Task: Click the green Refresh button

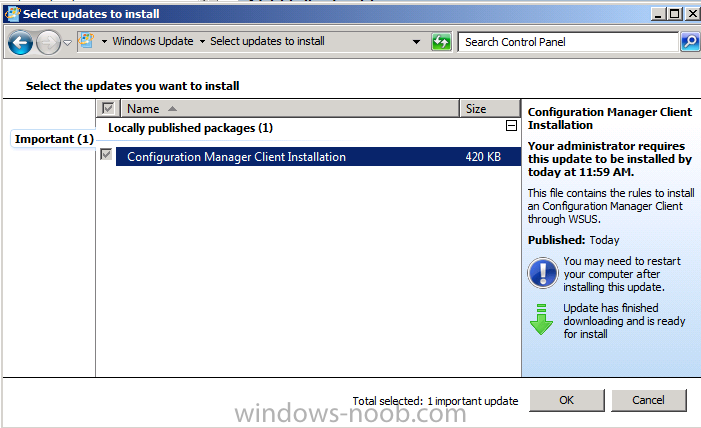Action: pos(441,42)
